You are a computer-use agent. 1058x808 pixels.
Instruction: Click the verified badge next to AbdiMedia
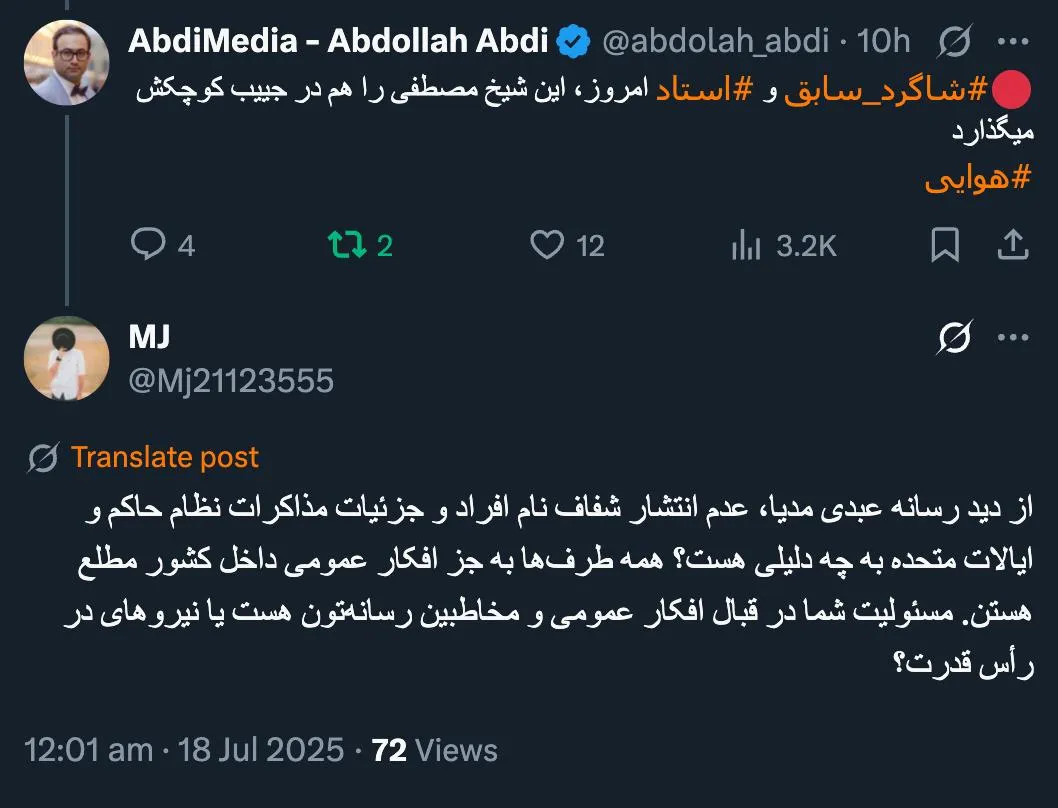tap(570, 41)
